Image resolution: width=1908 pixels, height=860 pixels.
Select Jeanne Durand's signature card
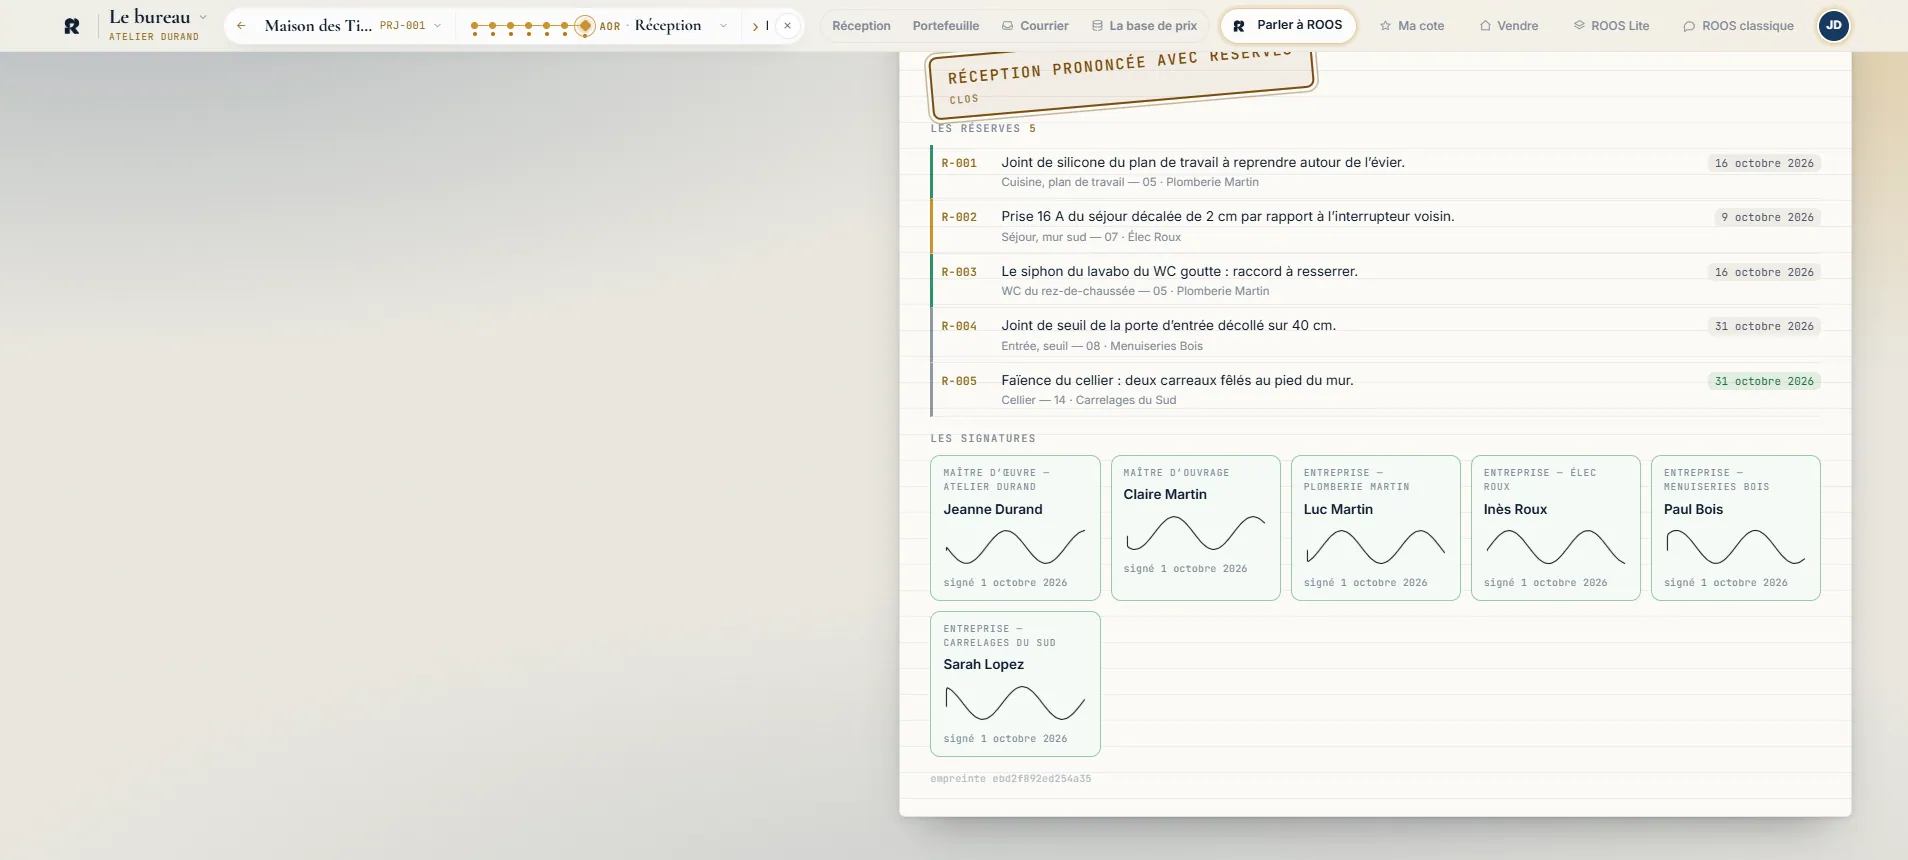click(x=1015, y=528)
